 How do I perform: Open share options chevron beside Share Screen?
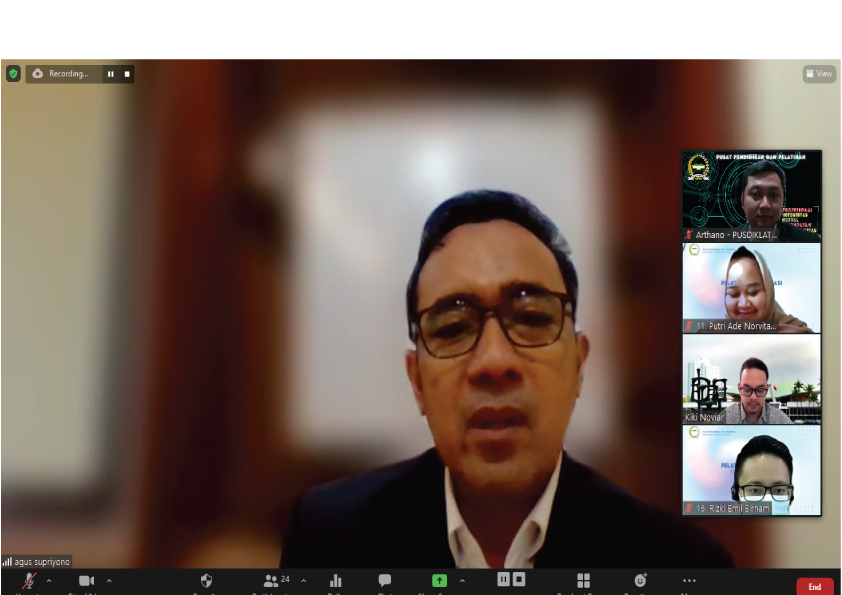tap(462, 581)
